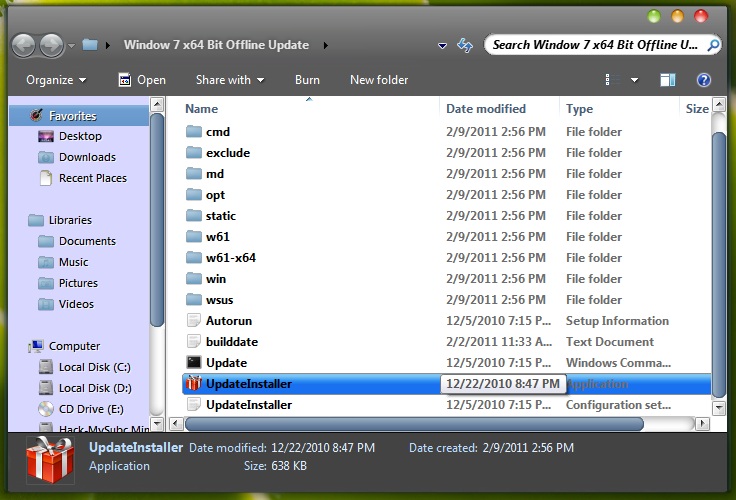736x500 pixels.
Task: Click Burn in the toolbar
Action: tap(307, 80)
